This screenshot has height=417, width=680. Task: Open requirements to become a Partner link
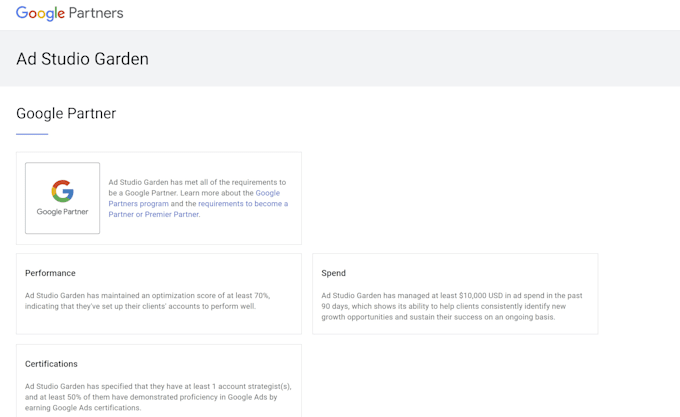tap(243, 204)
